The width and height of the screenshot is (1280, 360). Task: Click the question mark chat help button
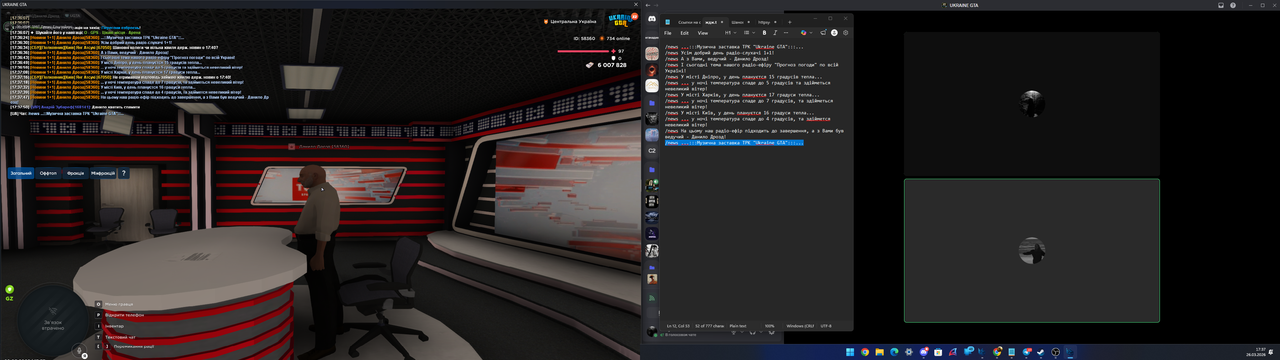pos(124,173)
